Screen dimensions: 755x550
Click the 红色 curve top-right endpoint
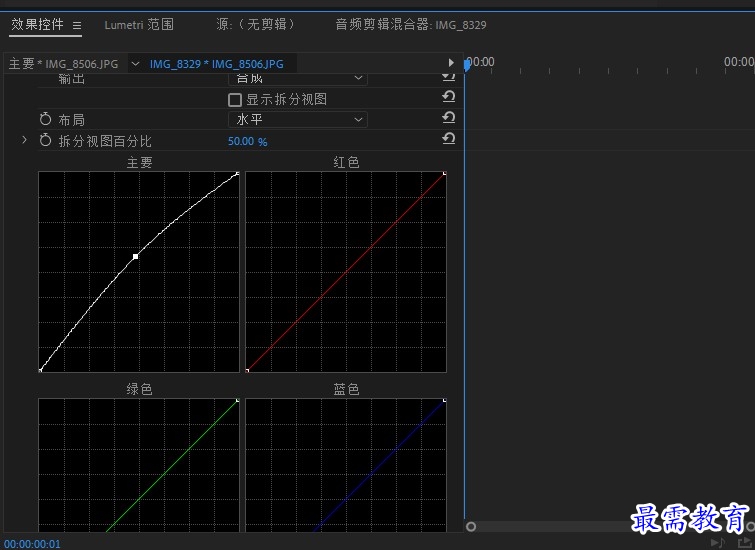pyautogui.click(x=444, y=173)
